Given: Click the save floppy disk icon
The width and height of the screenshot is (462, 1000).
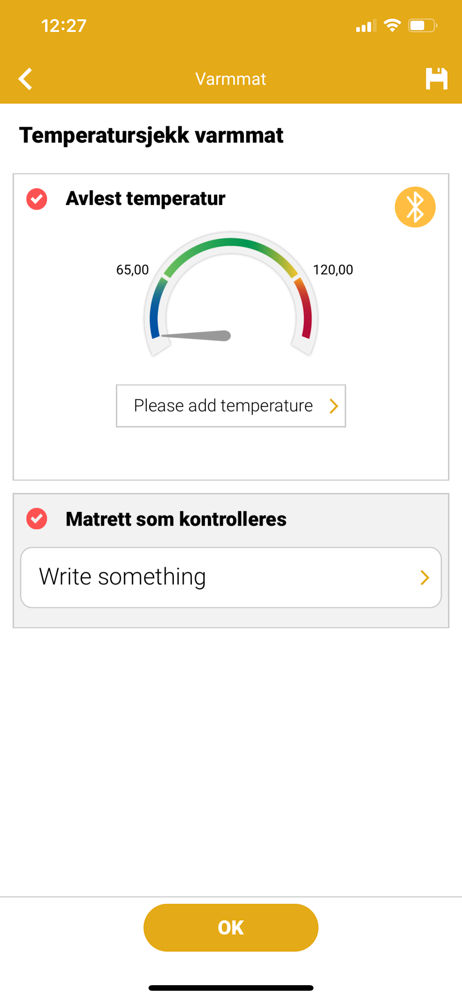Looking at the screenshot, I should point(436,79).
